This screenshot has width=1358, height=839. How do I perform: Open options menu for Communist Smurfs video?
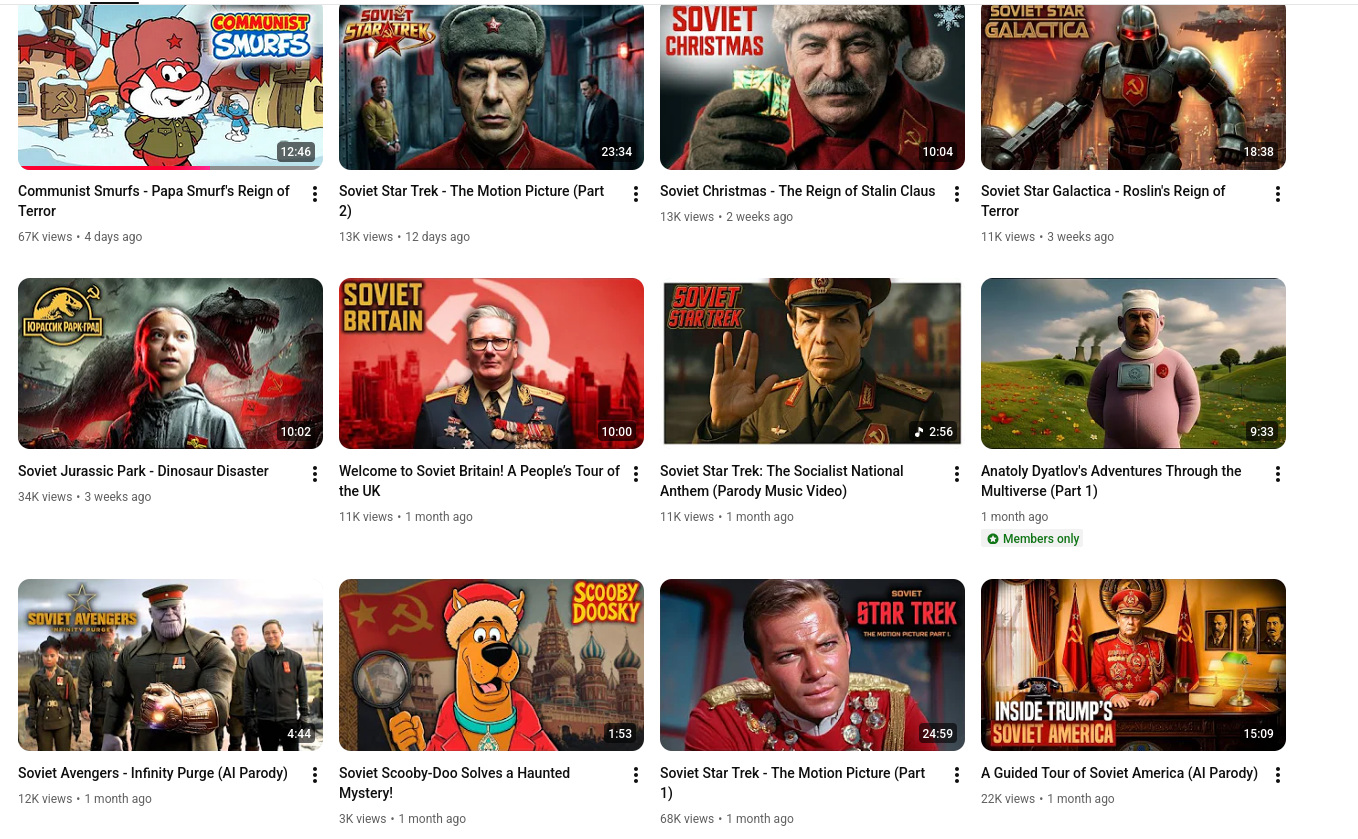[314, 194]
